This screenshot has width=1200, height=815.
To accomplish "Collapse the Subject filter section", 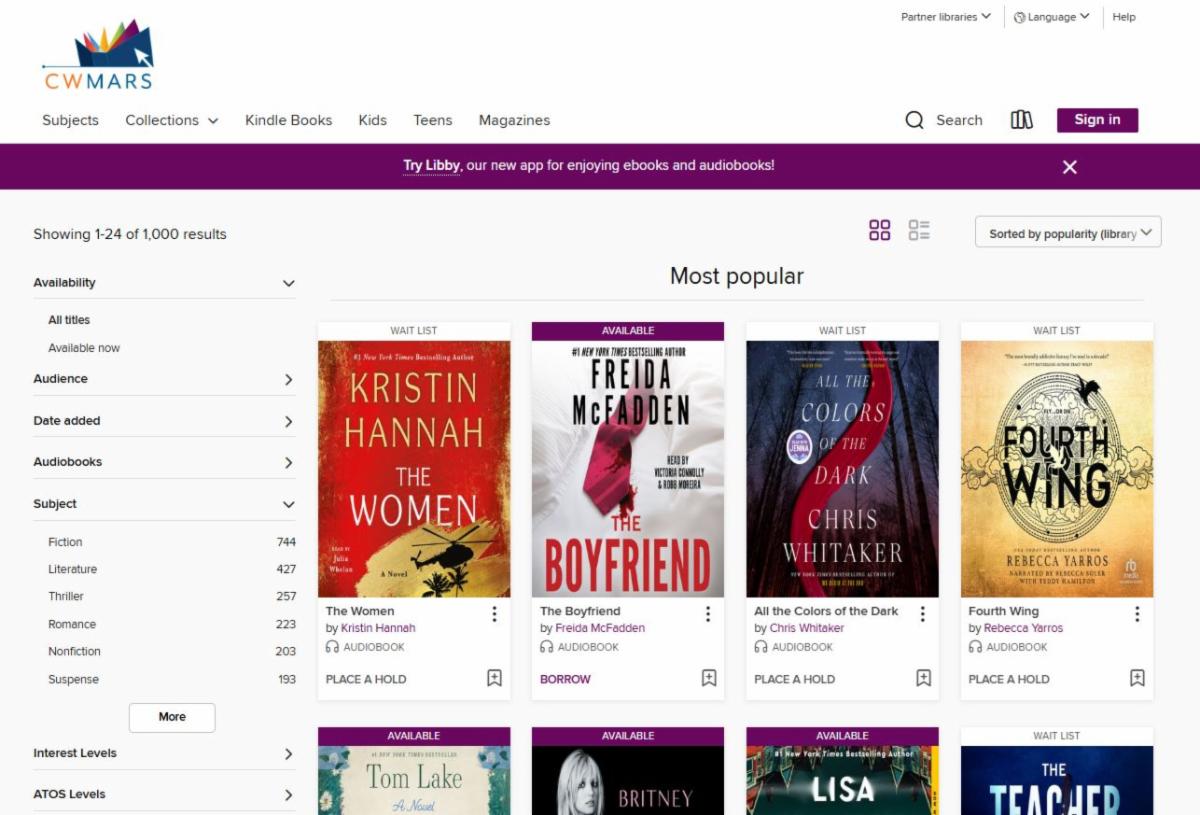I will point(164,504).
